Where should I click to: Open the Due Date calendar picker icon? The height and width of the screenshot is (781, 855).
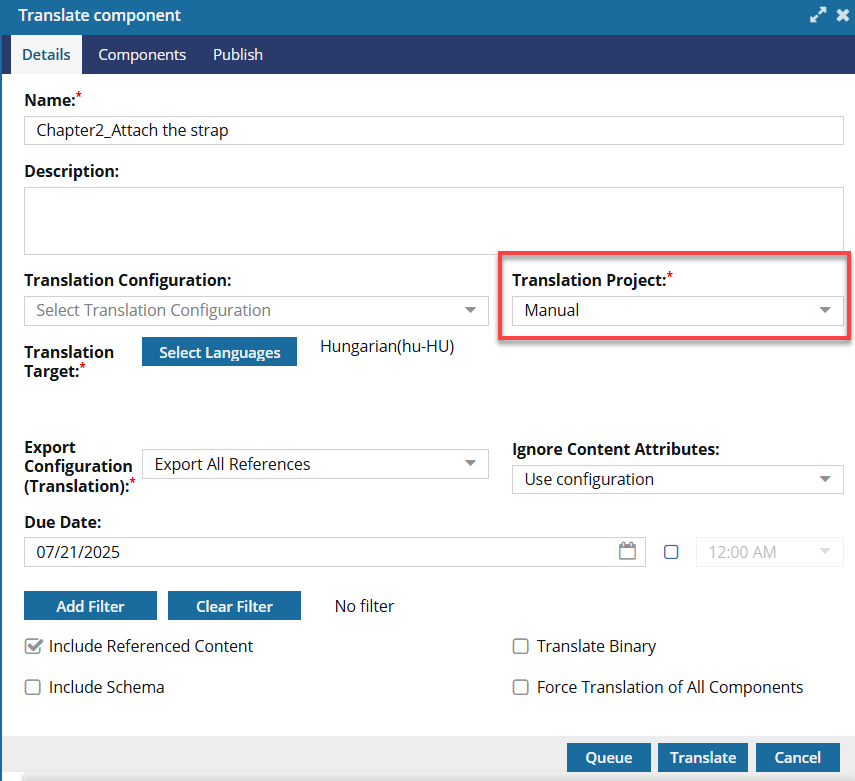tap(627, 551)
